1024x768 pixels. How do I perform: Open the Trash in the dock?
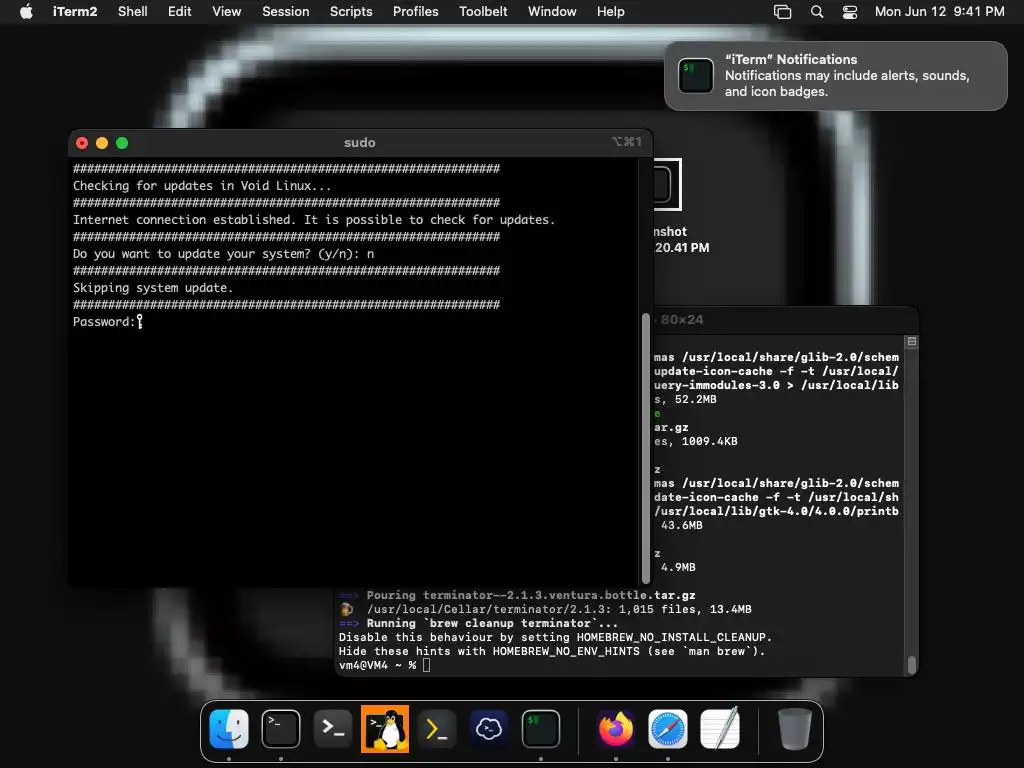pyautogui.click(x=794, y=729)
